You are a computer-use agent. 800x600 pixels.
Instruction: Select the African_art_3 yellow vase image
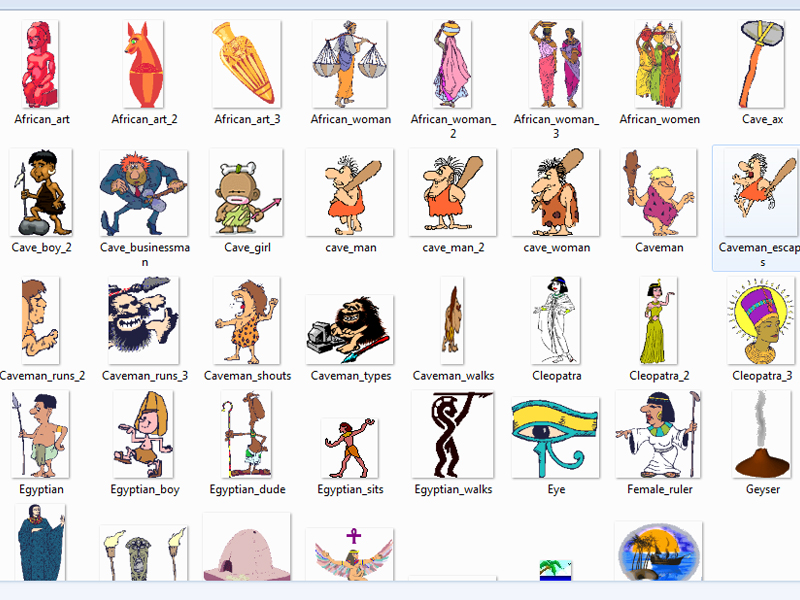[x=246, y=64]
